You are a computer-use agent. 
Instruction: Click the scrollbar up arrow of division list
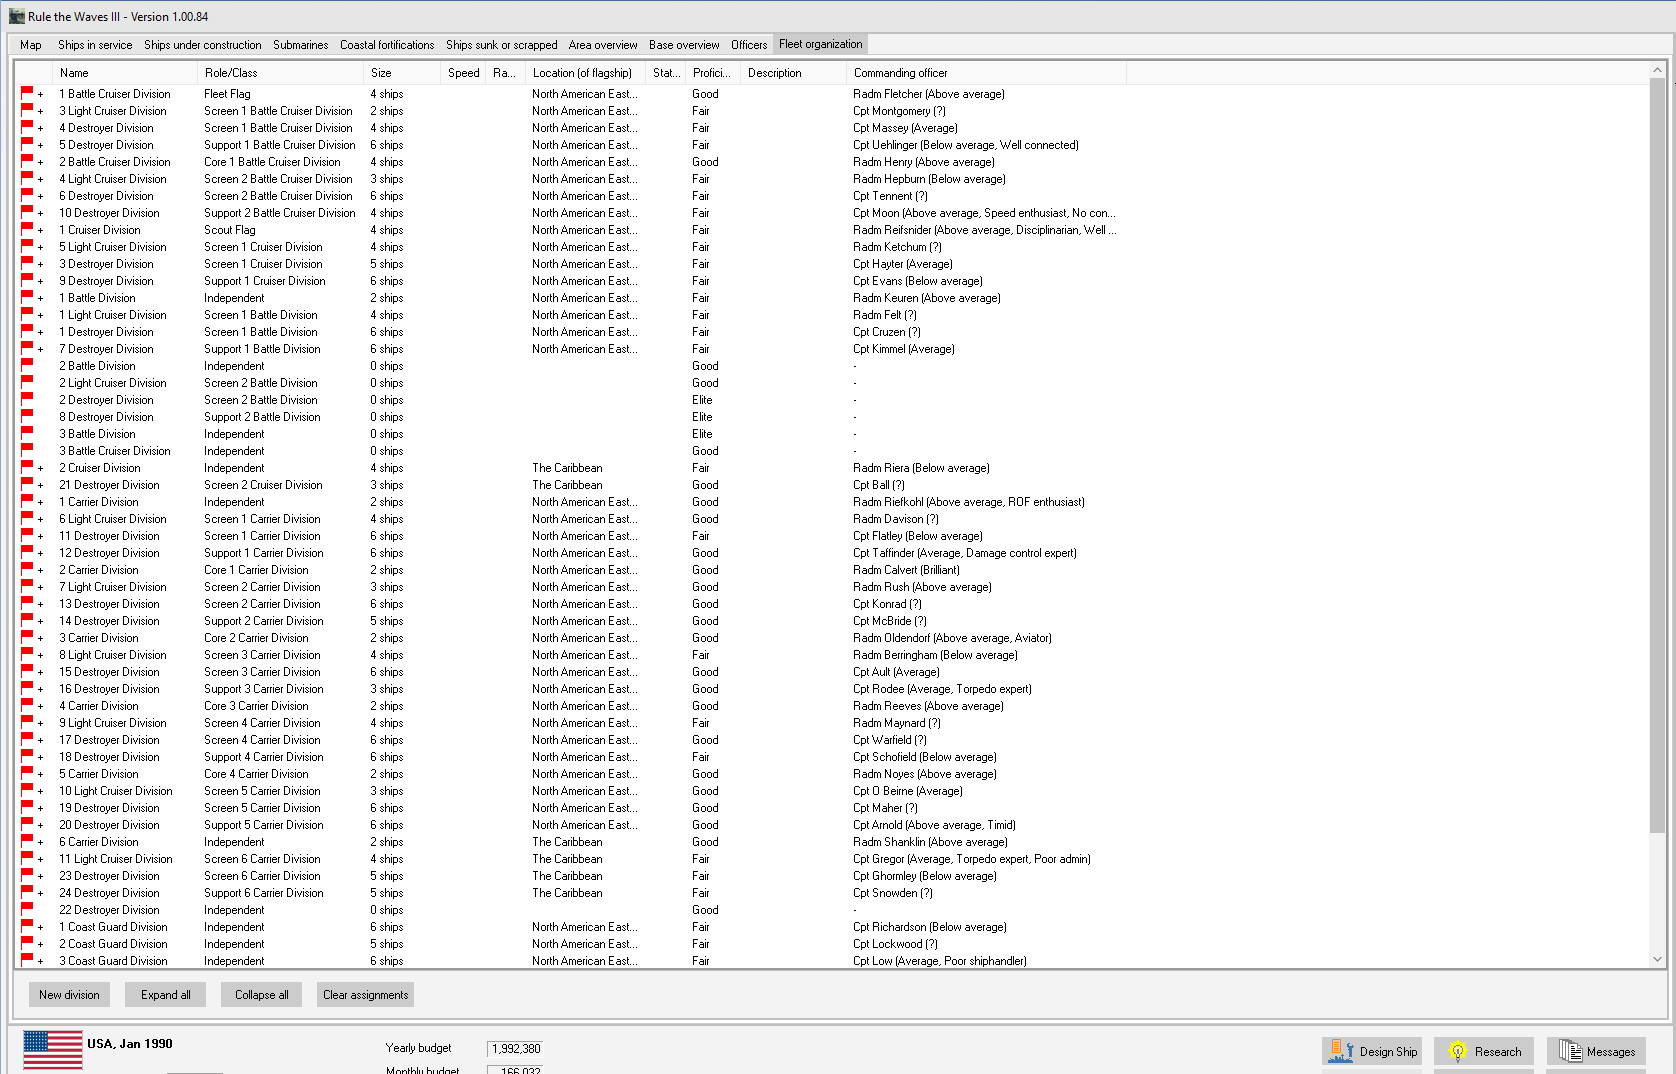pos(1657,70)
